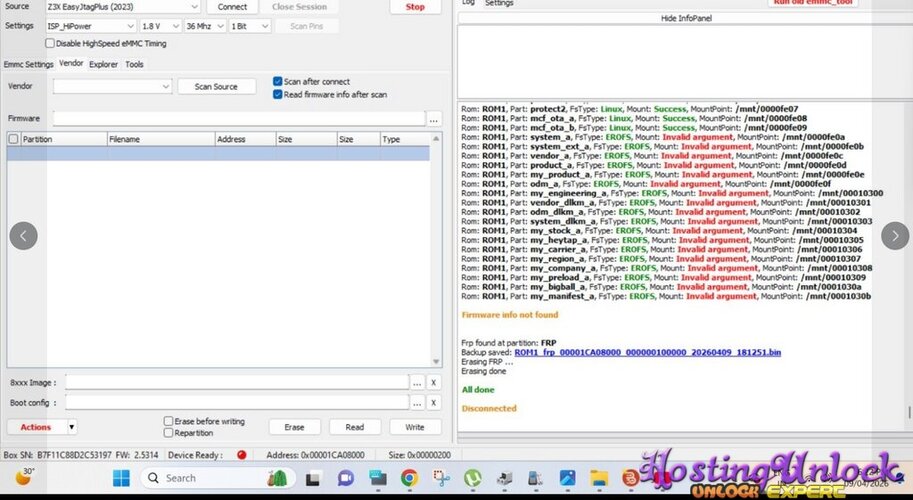913x500 pixels.
Task: Click the next slide arrow on the right
Action: tap(895, 236)
